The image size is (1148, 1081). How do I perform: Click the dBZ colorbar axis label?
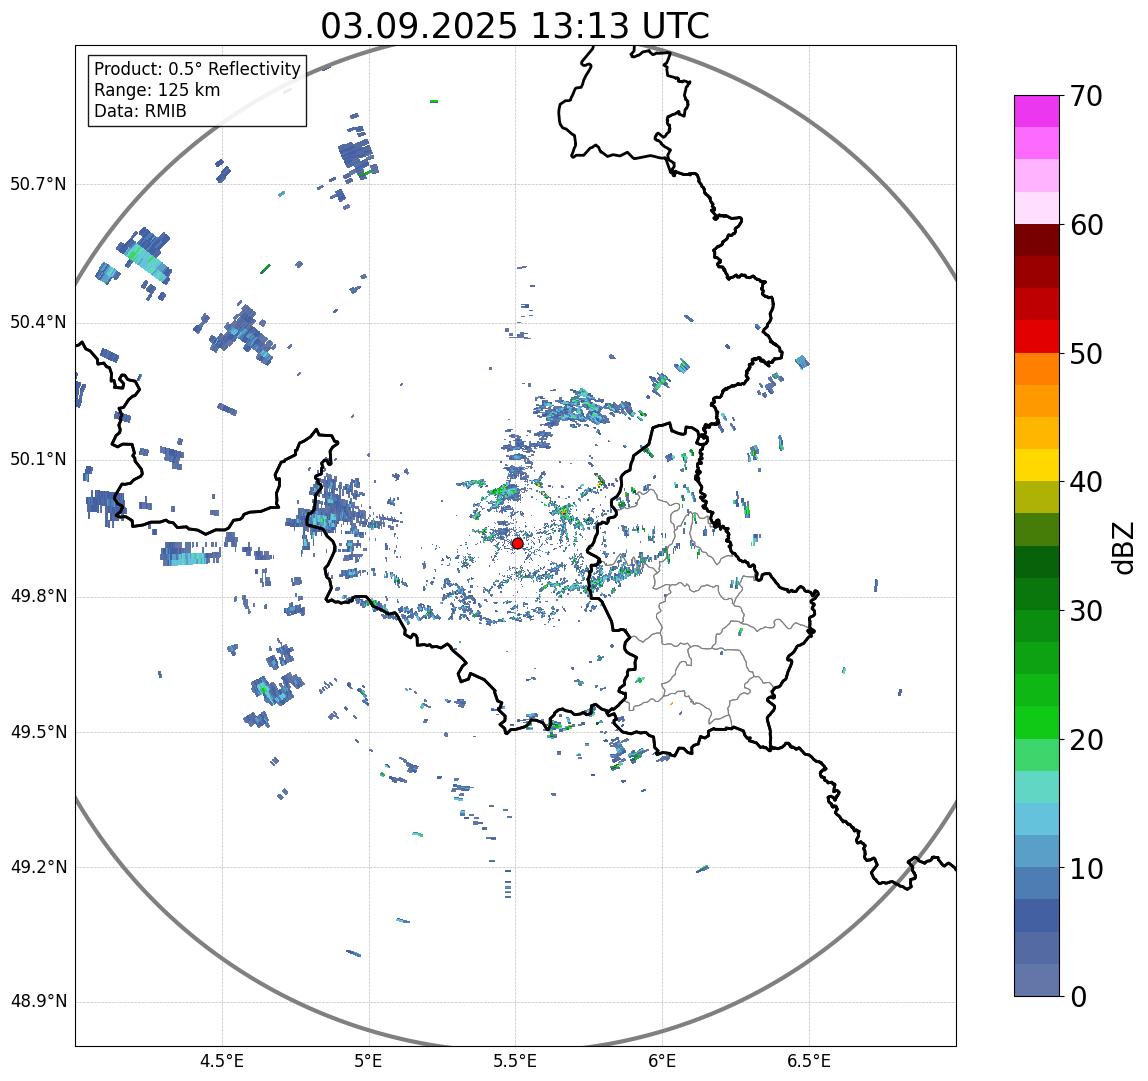coord(1122,547)
